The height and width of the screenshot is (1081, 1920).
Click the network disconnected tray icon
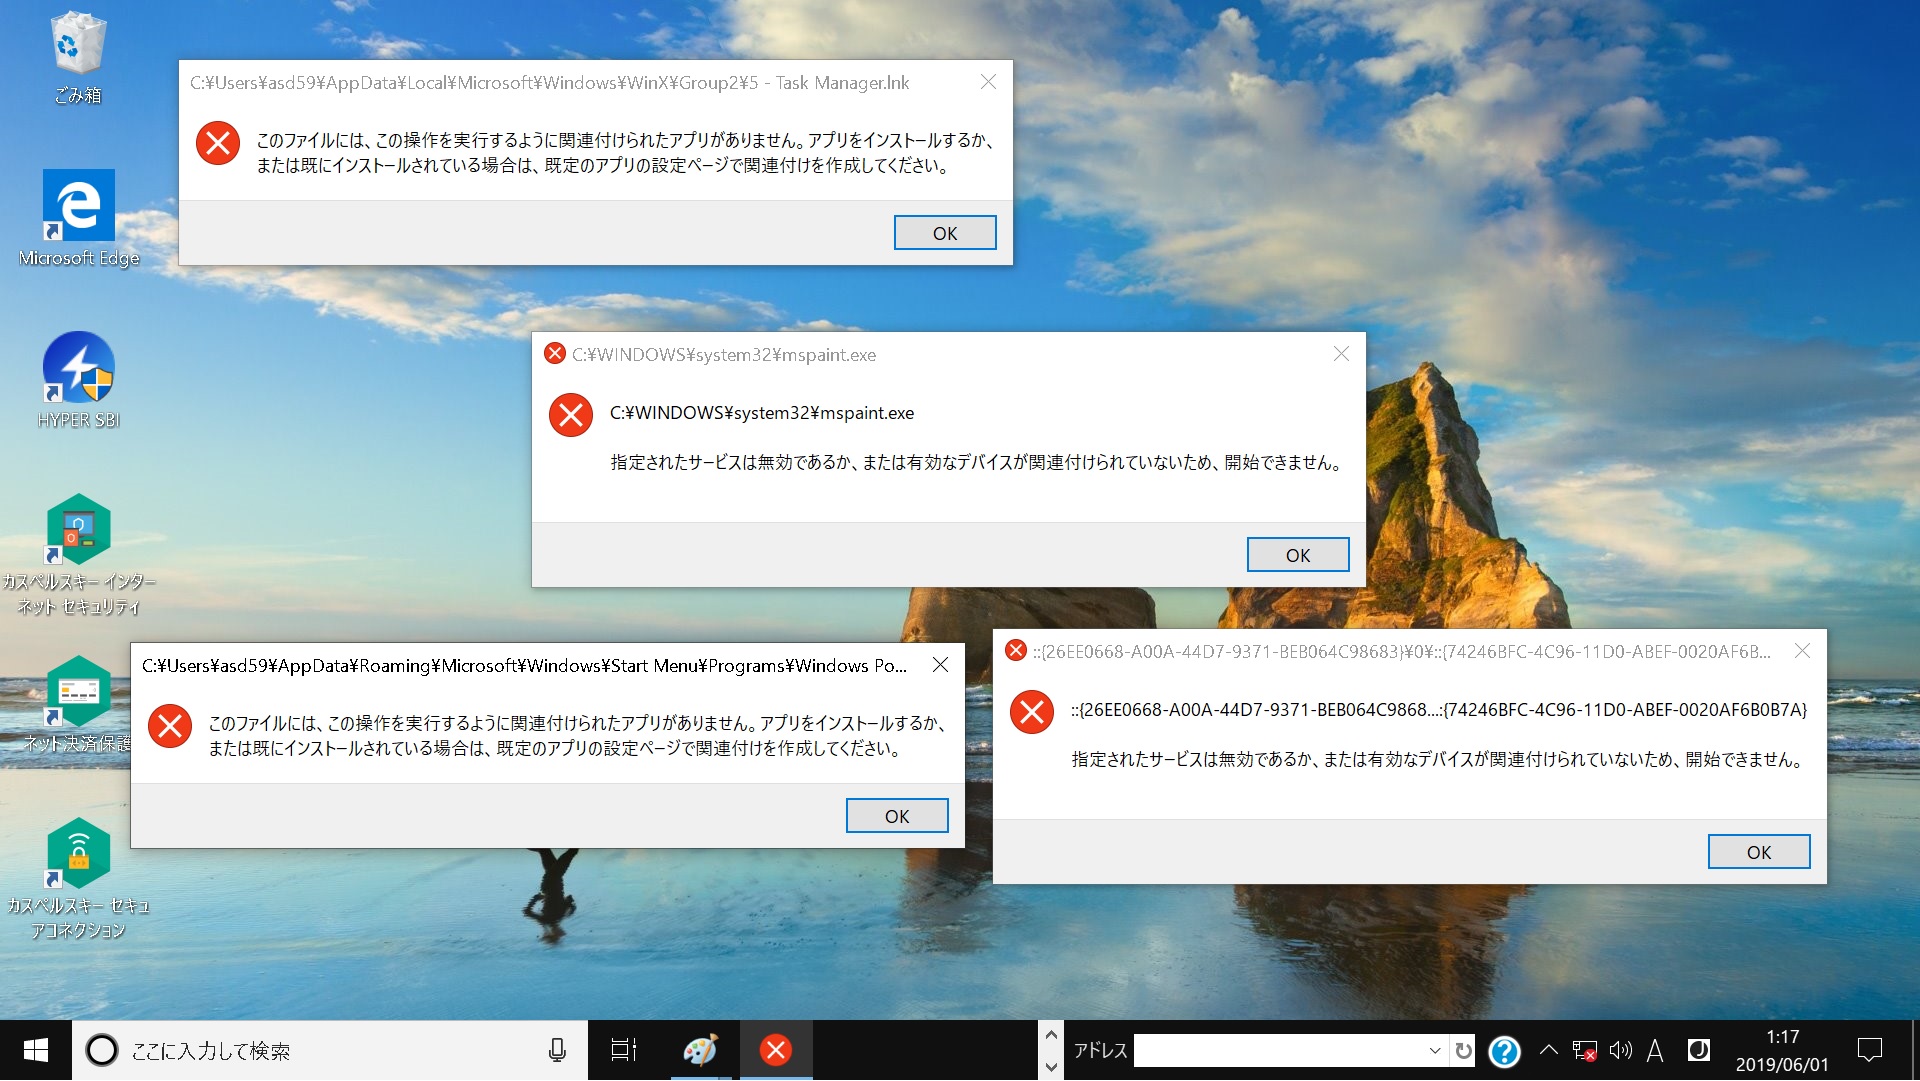pyautogui.click(x=1584, y=1050)
